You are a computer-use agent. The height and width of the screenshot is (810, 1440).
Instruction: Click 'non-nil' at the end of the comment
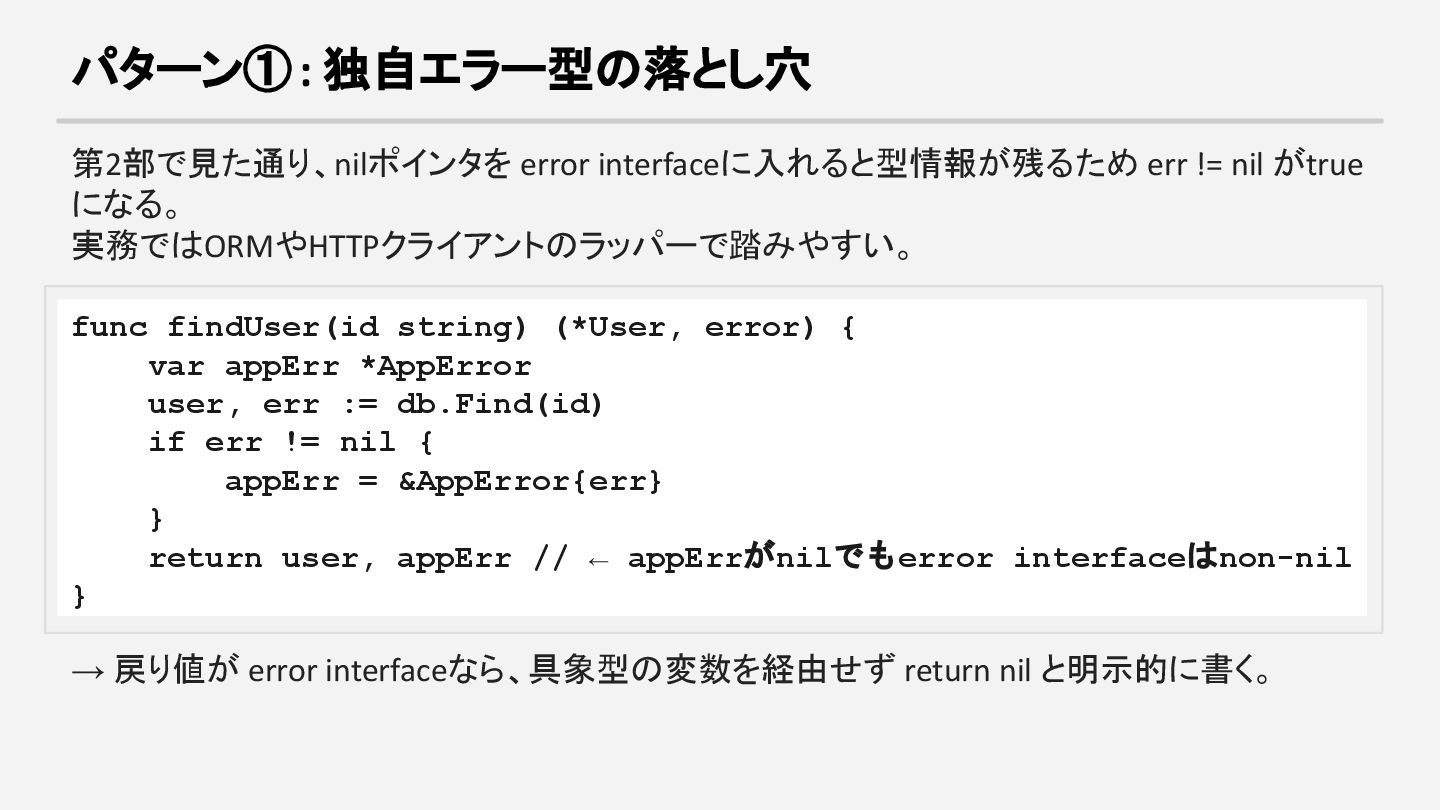point(1285,558)
